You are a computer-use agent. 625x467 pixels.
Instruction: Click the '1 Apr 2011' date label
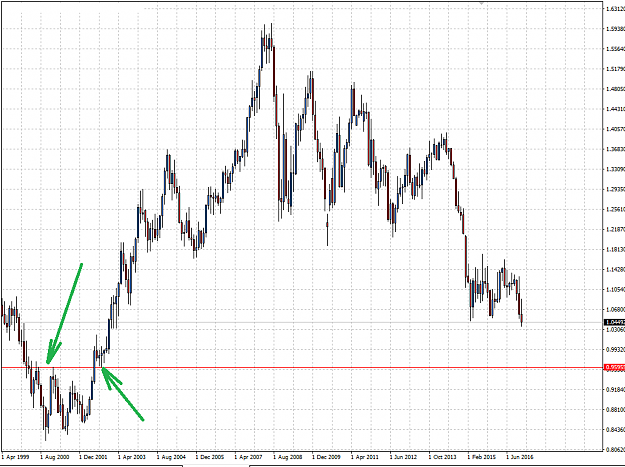coord(365,457)
